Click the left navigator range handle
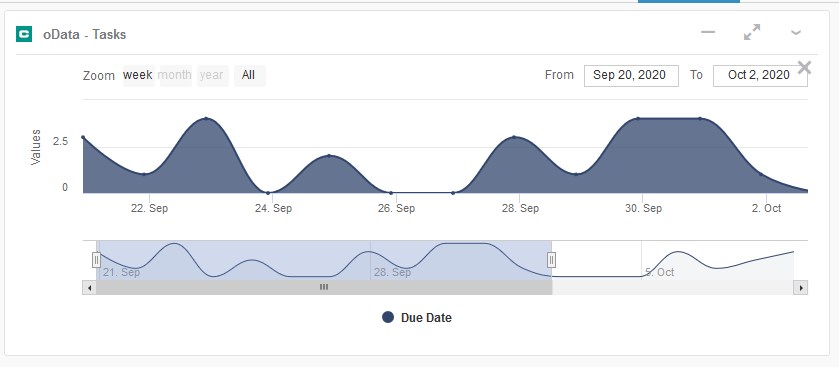839x367 pixels. pyautogui.click(x=96, y=260)
